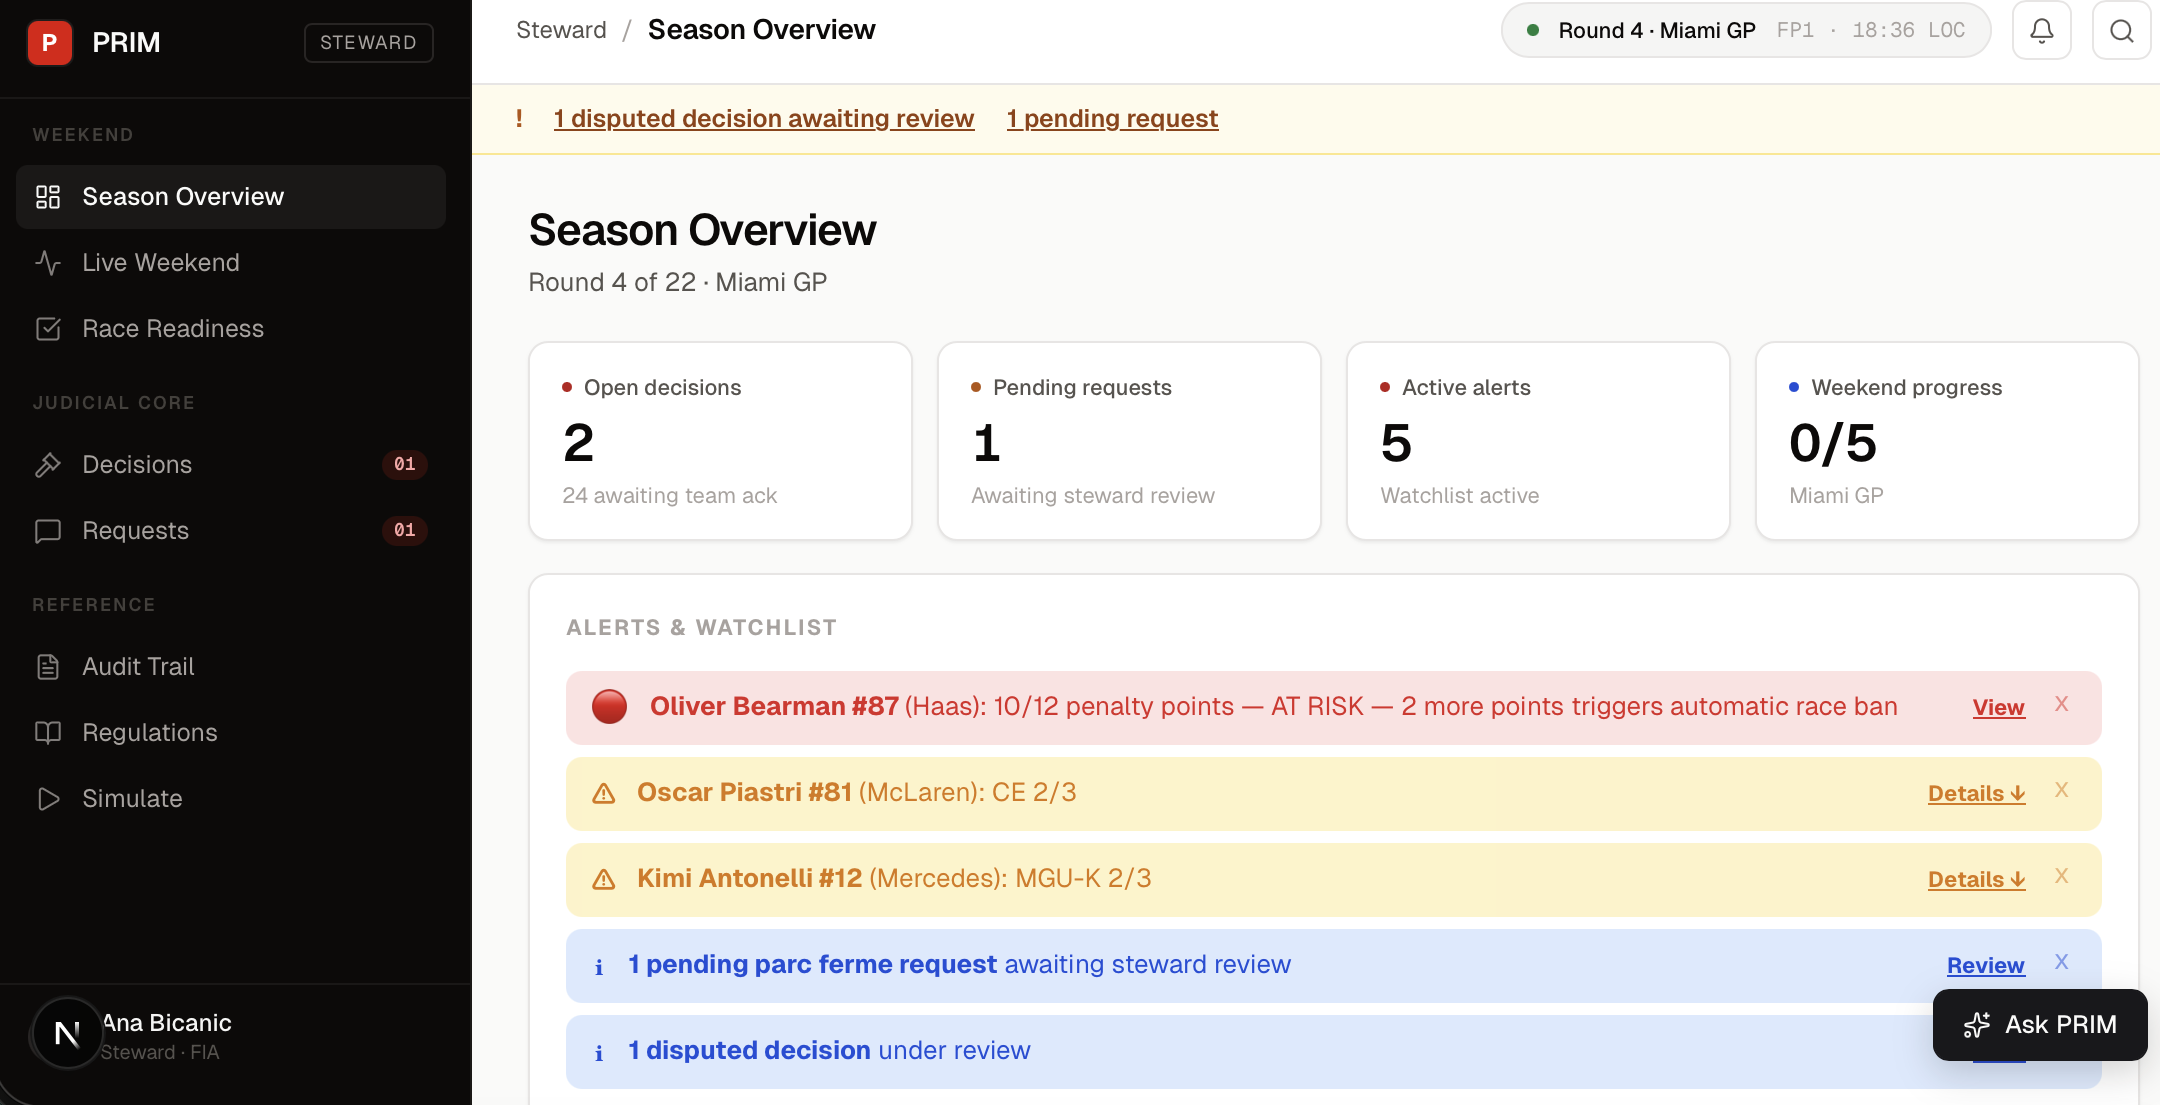Click the red PRIM logo
Screen dimensions: 2160x1105
point(49,42)
